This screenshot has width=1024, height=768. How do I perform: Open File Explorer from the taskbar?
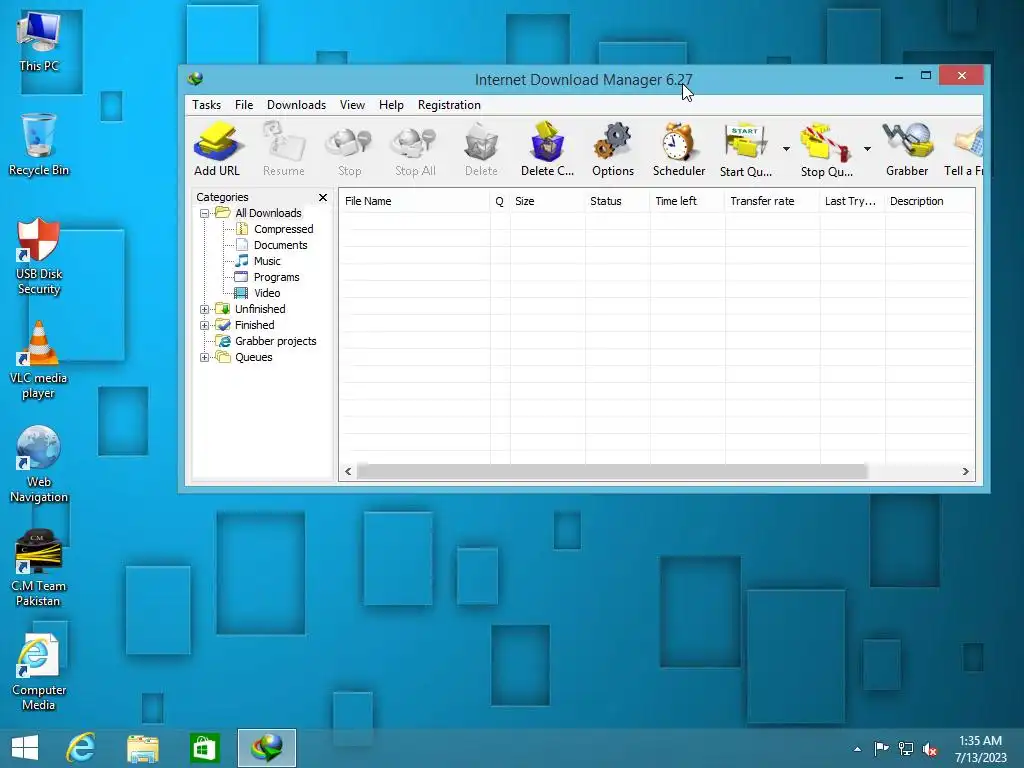[x=142, y=748]
